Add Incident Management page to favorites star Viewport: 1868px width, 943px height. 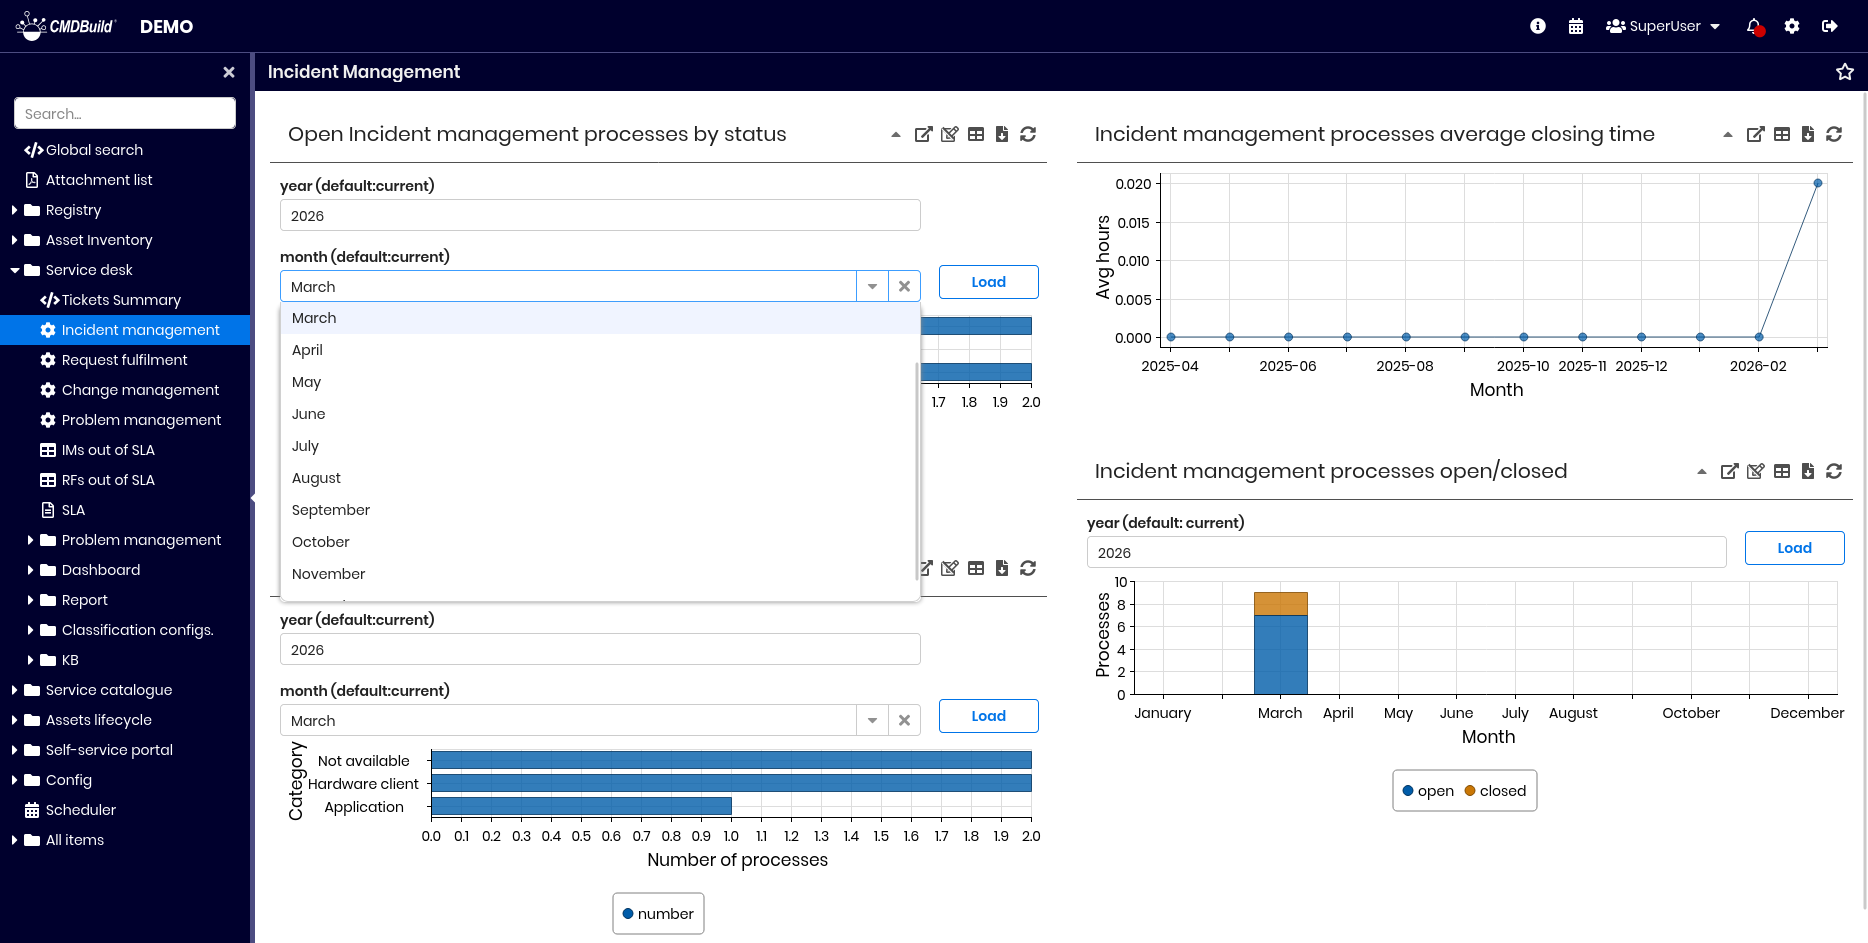pyautogui.click(x=1844, y=72)
